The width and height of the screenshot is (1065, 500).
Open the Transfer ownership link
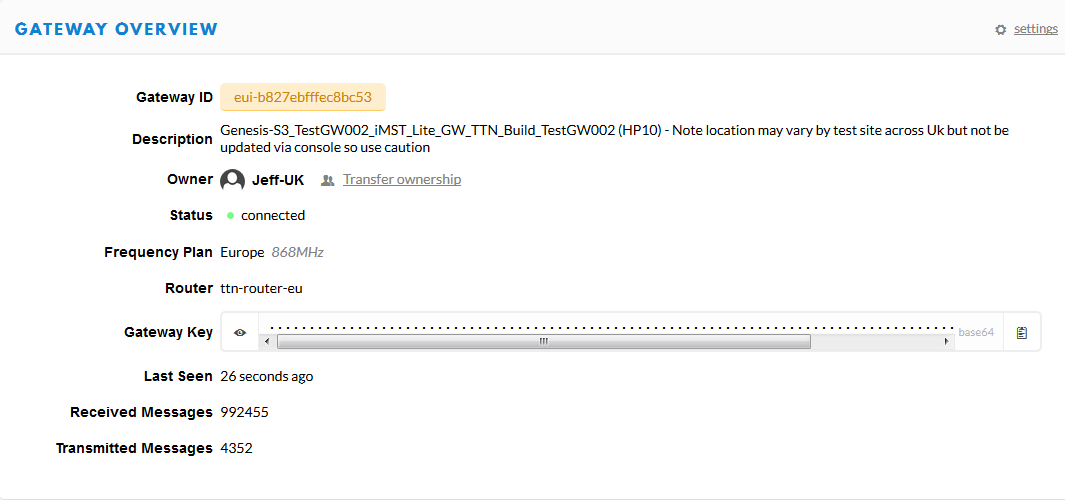click(402, 179)
